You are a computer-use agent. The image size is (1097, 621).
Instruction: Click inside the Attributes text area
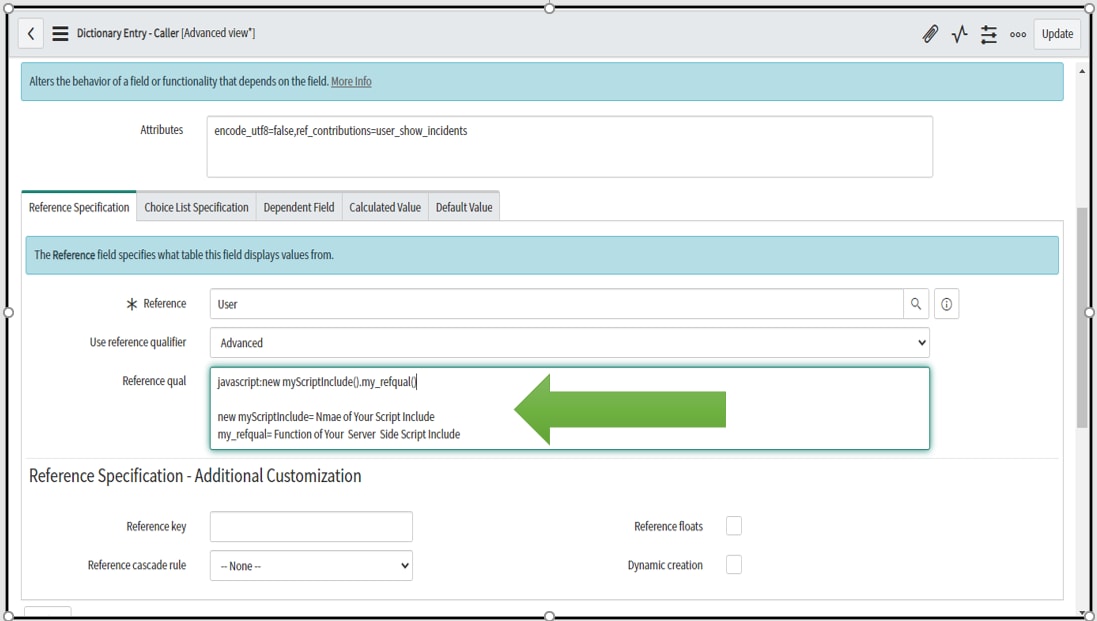pyautogui.click(x=567, y=145)
